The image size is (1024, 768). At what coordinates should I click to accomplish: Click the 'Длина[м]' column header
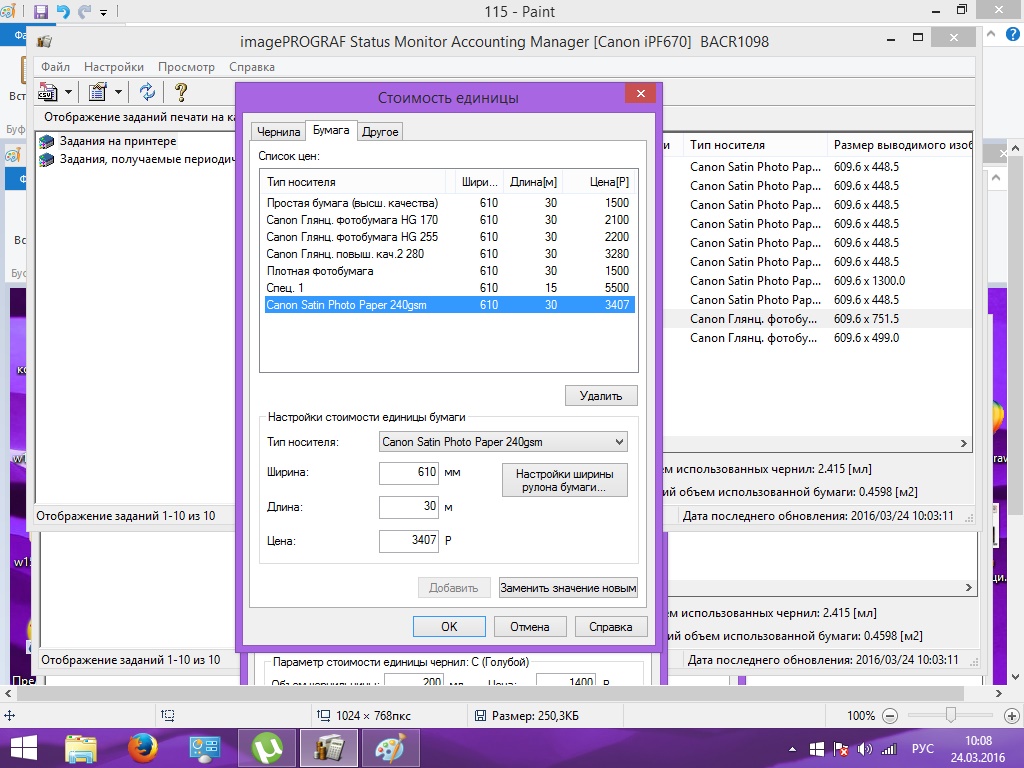533,182
